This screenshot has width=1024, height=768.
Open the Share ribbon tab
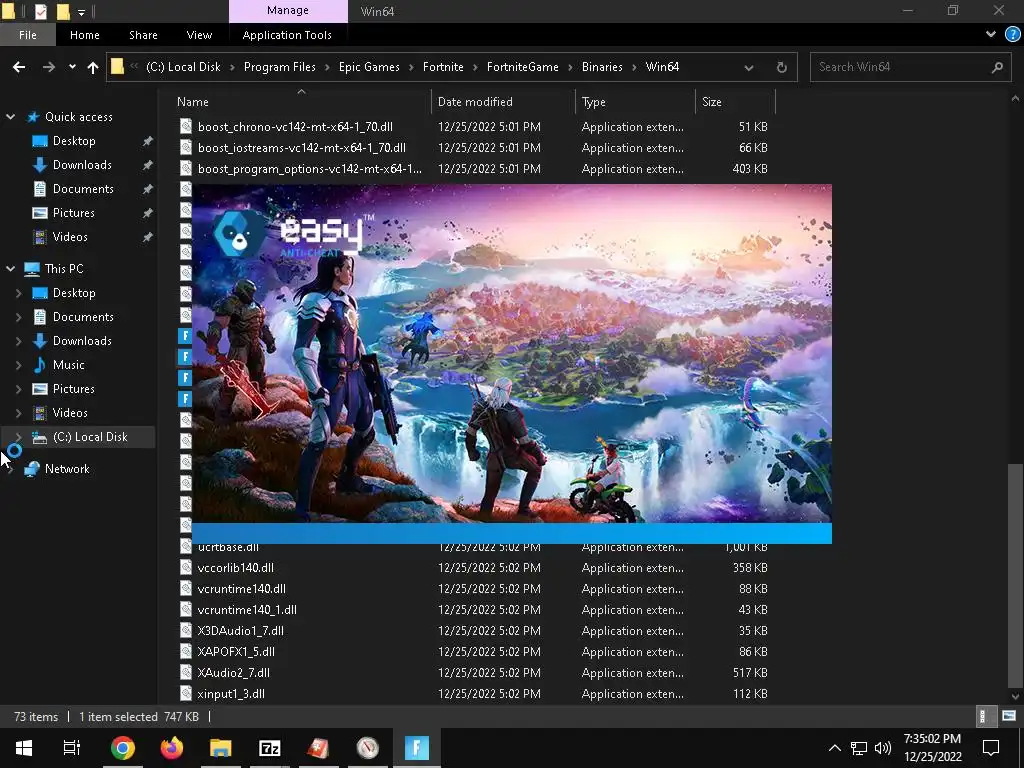(x=143, y=35)
